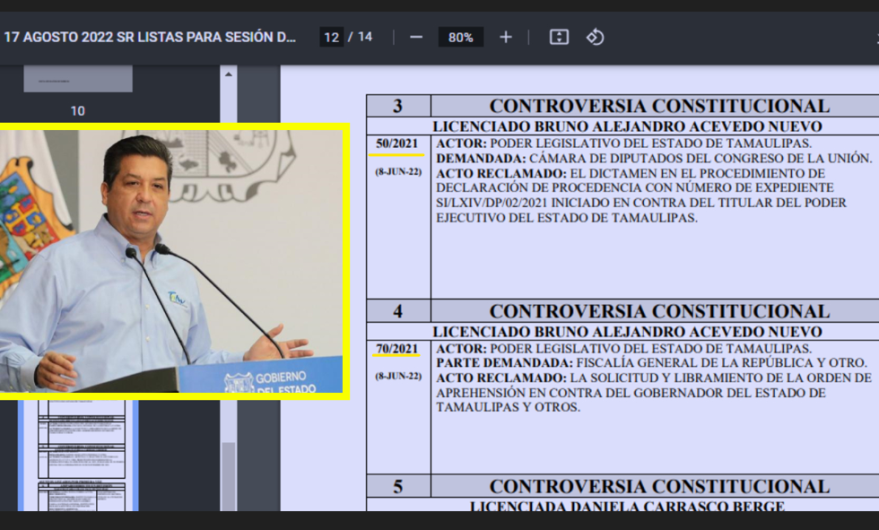
Task: Click the item 4 'CONTROVERSIA CONSTITUCIONAL' heading
Action: coord(658,311)
